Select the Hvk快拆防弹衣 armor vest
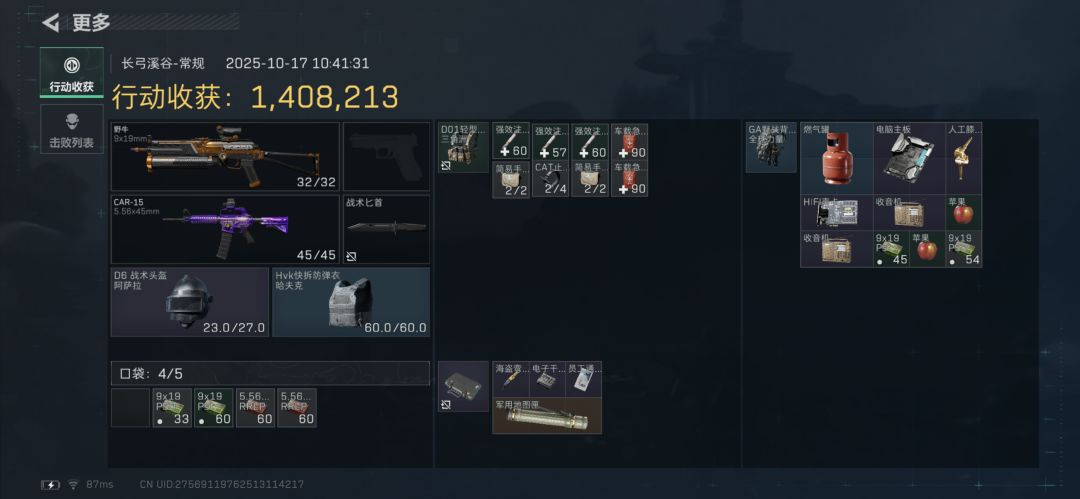Screen dimensions: 1080x499 tap(351, 302)
